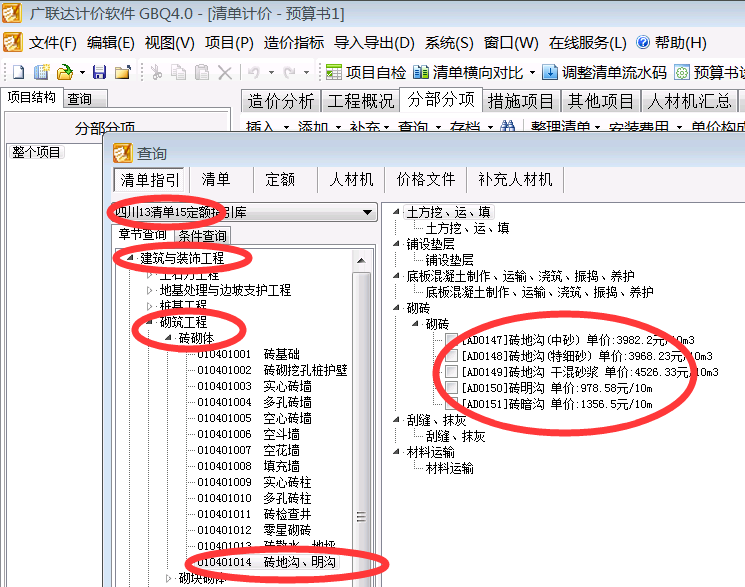This screenshot has width=745, height=587.
Task: Select the 整个项目 item in left panel
Action: point(36,152)
